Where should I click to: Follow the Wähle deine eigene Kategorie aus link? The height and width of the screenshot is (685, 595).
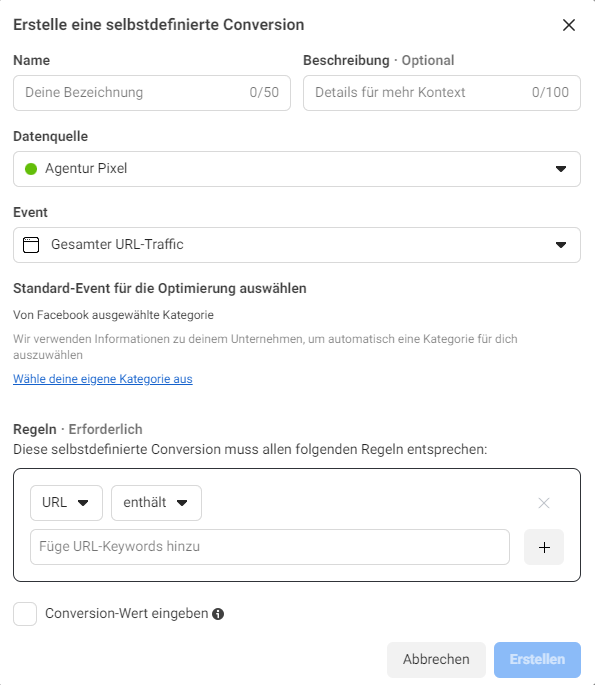pos(103,379)
